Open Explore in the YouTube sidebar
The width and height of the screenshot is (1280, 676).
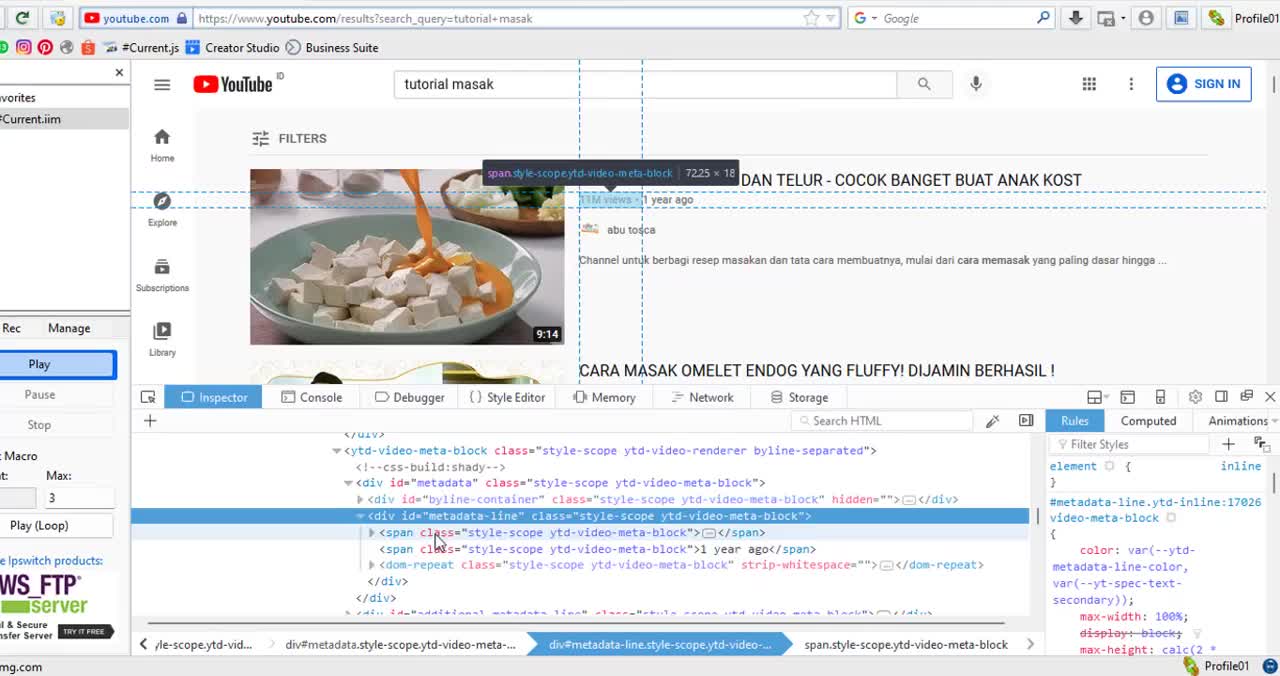pos(162,209)
